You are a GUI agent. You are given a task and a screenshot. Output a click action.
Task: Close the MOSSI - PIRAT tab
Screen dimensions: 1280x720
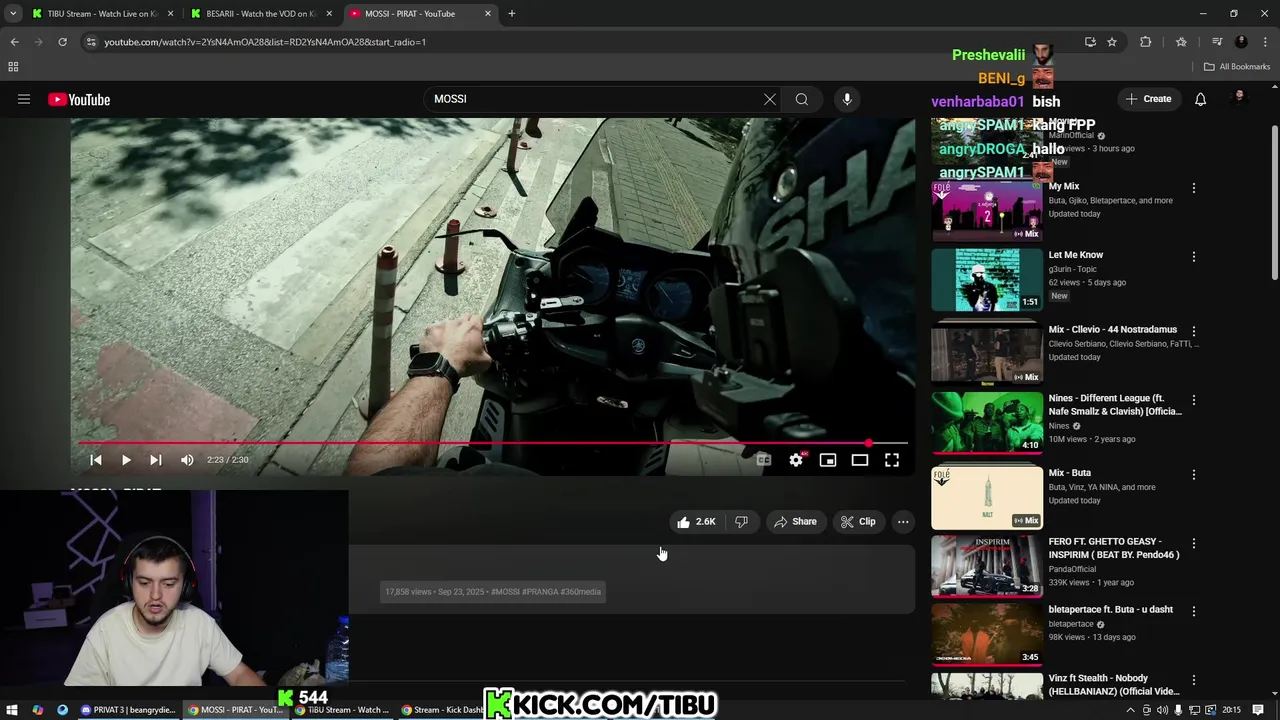click(488, 14)
